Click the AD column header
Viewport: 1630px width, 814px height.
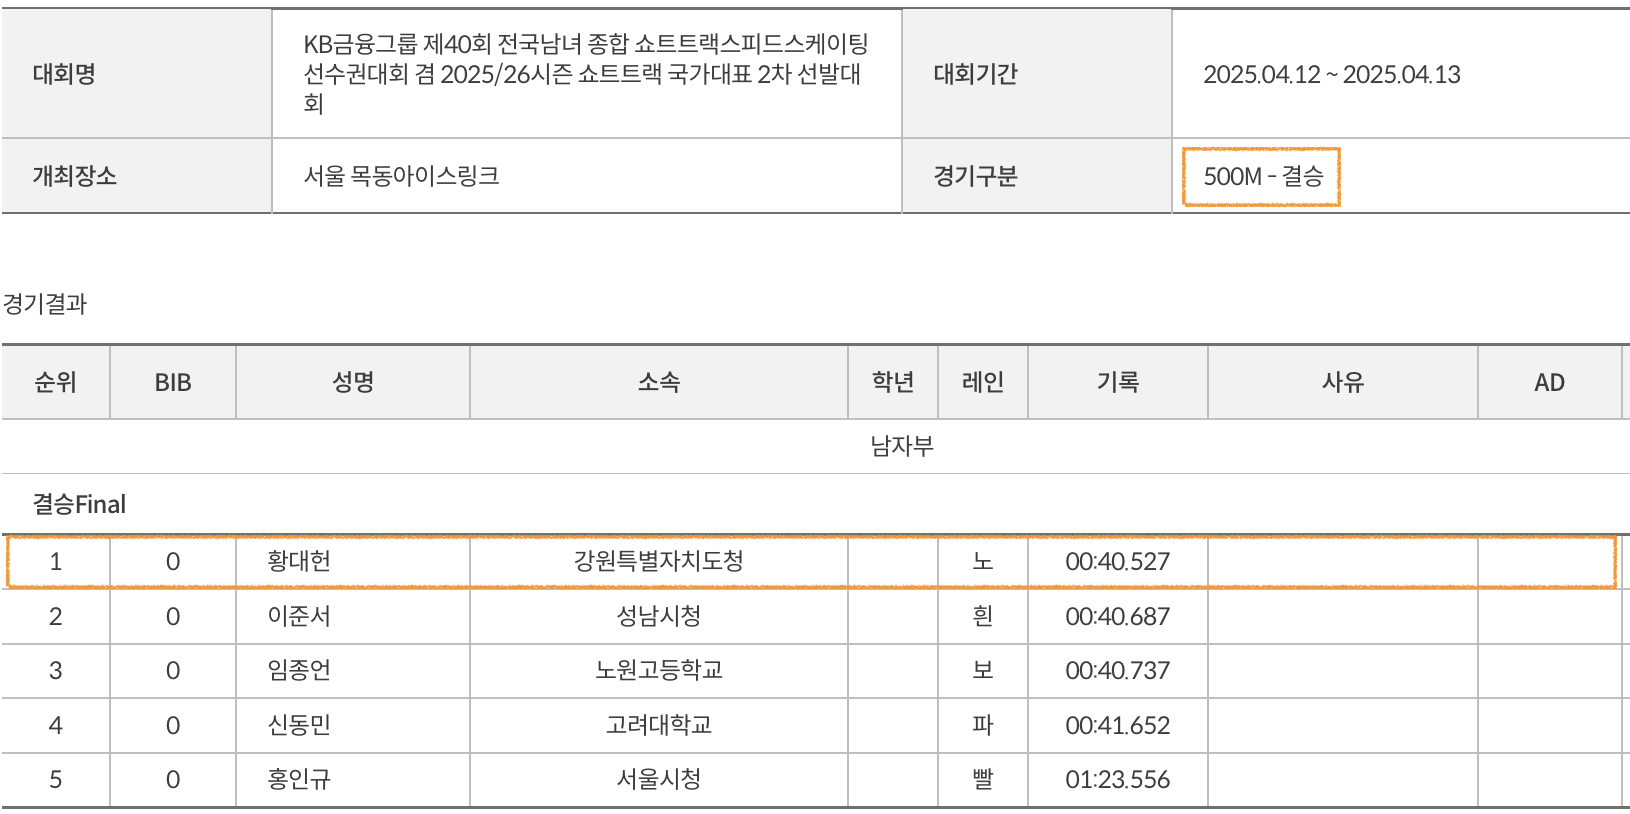[1548, 383]
